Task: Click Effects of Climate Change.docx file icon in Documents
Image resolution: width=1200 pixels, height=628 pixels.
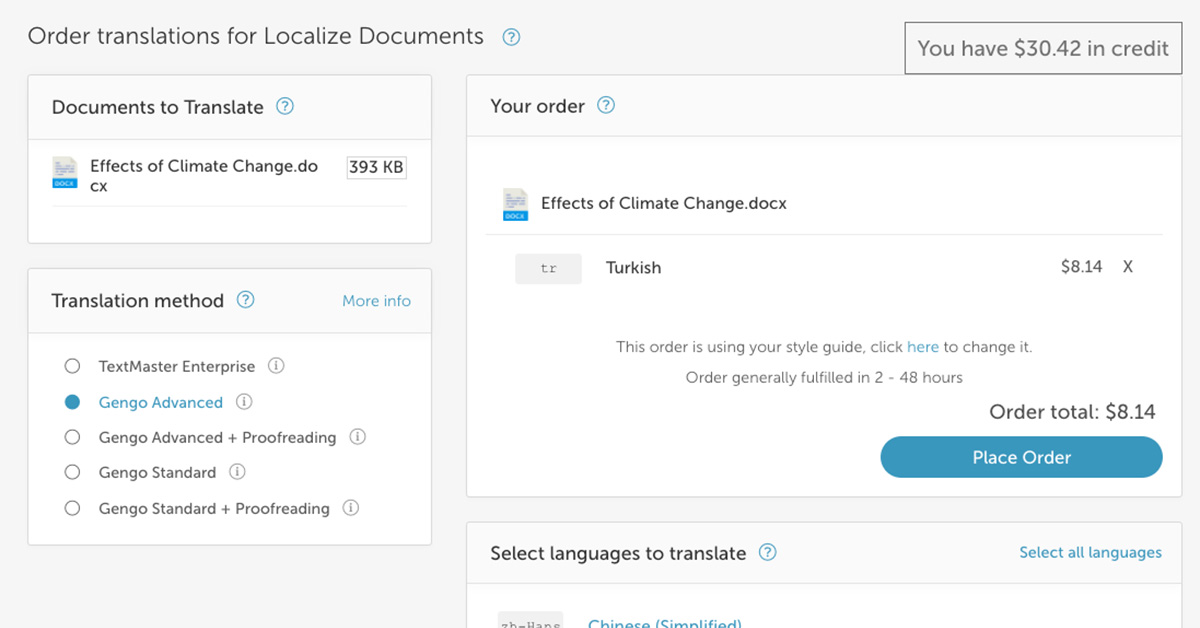Action: tap(65, 172)
